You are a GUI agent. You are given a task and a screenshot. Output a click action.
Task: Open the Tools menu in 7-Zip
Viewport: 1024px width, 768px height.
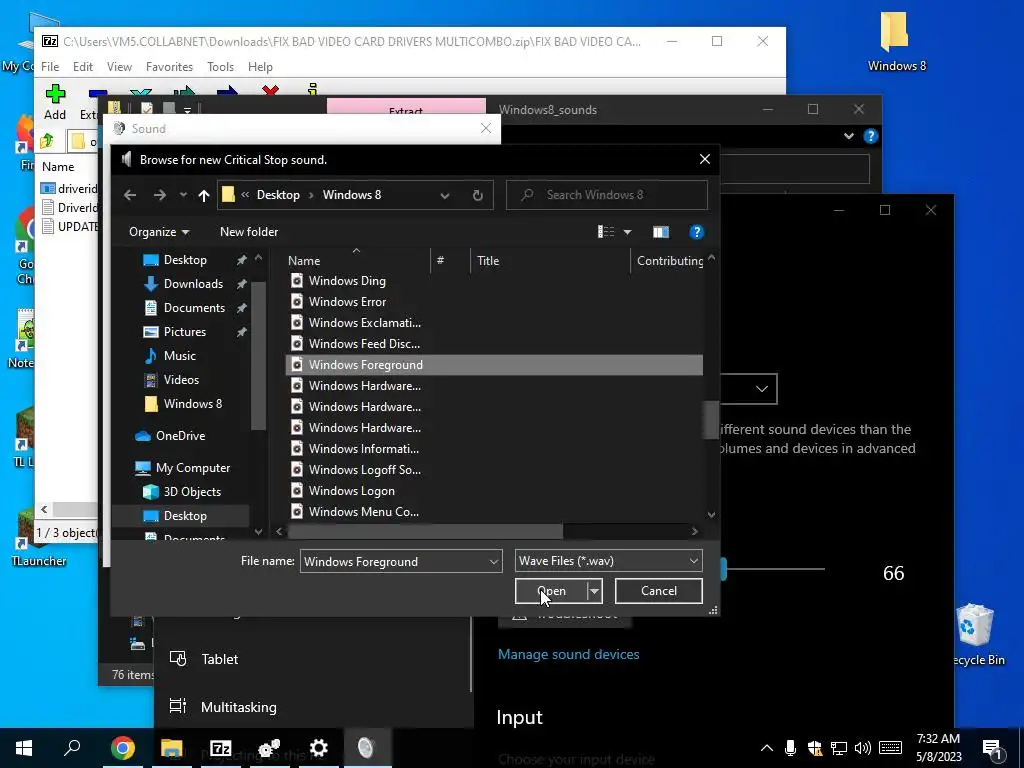pyautogui.click(x=220, y=67)
